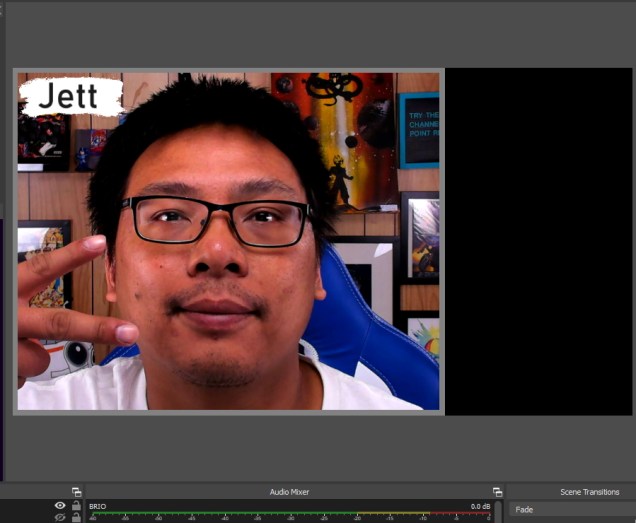Open the Fade transition dropdown
This screenshot has height=523, width=636.
pos(570,510)
